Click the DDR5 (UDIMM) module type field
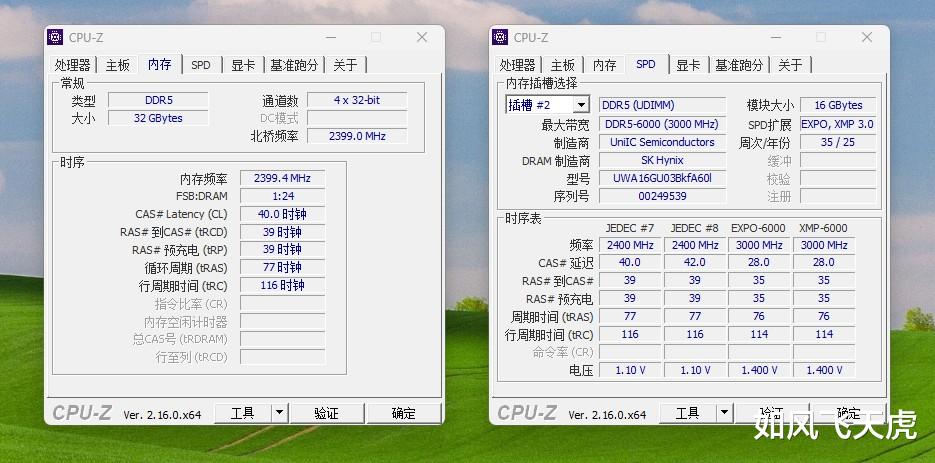This screenshot has width=935, height=463. coord(662,105)
